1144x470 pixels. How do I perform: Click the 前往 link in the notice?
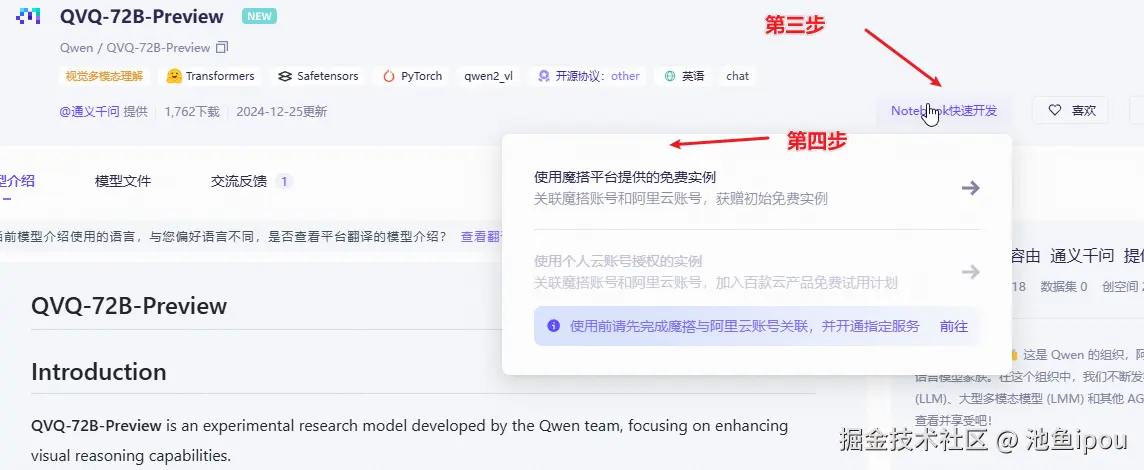(954, 326)
